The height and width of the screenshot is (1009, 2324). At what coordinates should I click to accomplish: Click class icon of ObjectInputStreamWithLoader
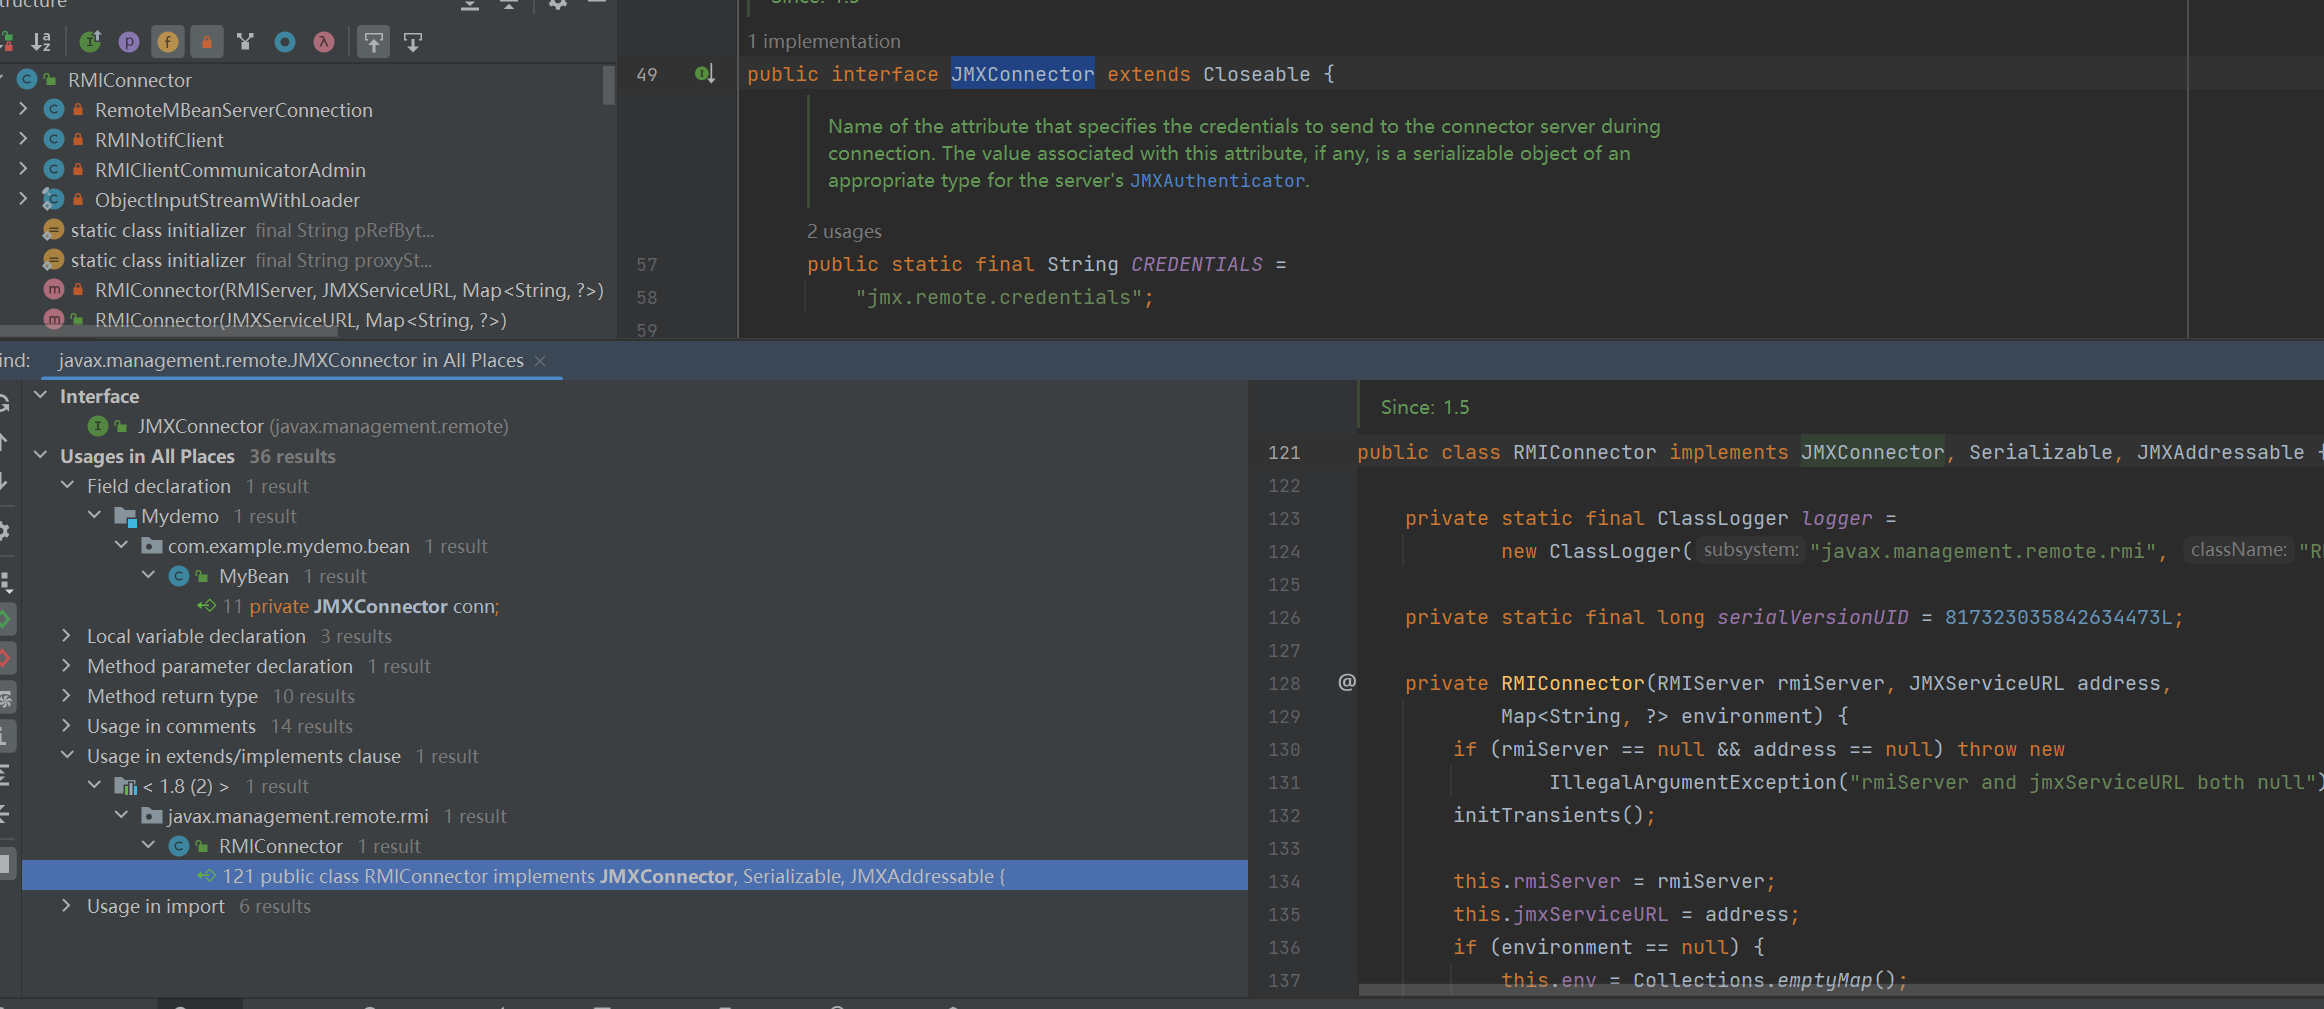point(54,200)
